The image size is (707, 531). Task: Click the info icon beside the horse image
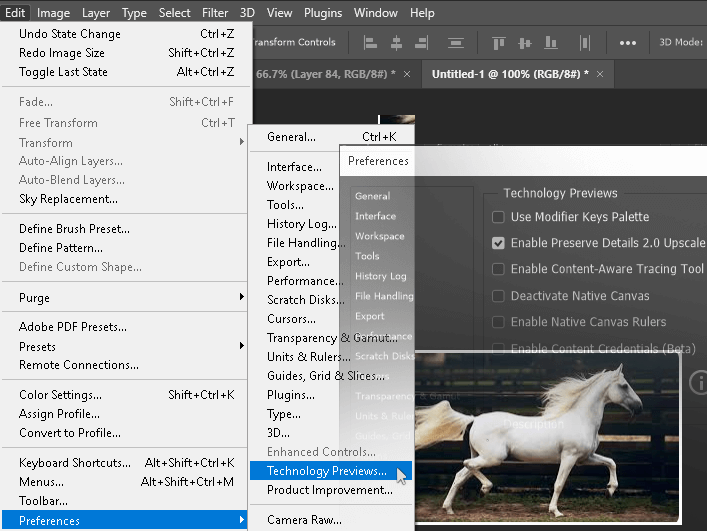[698, 382]
